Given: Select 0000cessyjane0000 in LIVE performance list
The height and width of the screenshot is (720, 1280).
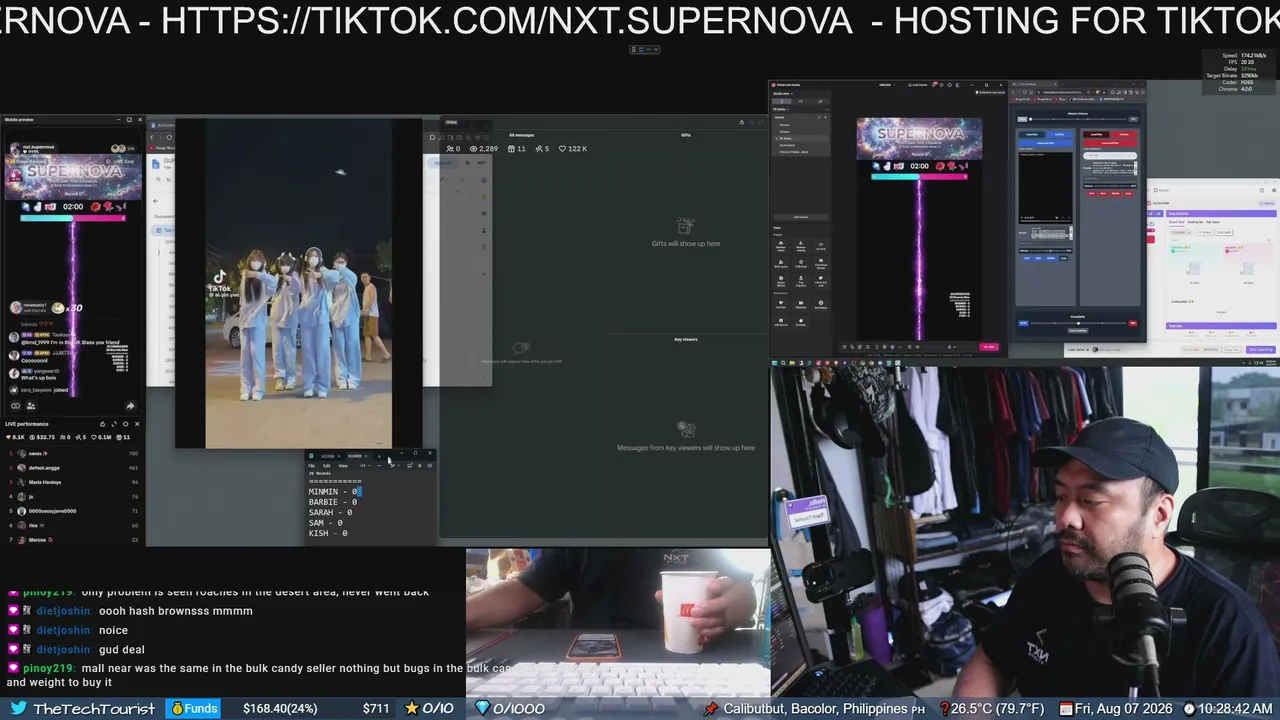Looking at the screenshot, I should [73, 511].
